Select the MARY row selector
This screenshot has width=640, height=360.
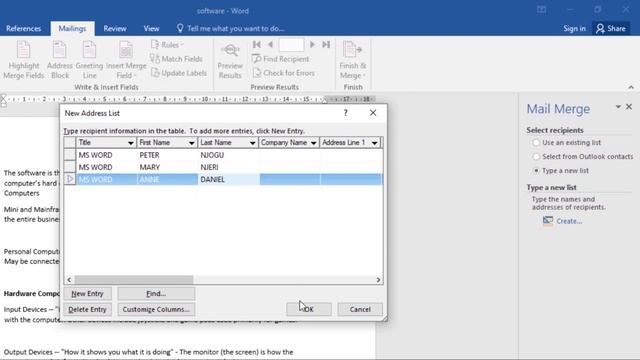pos(70,167)
